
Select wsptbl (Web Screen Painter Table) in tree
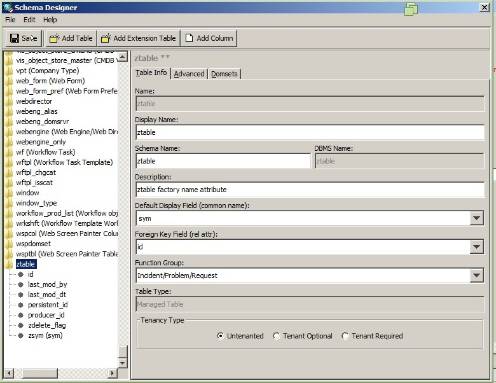tap(67, 254)
